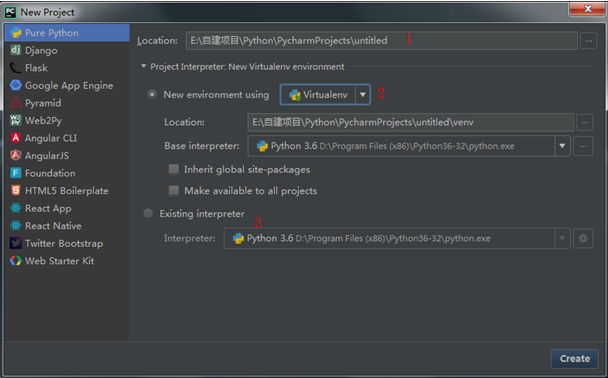Check Make available to all projects
This screenshot has width=608, height=378.
coord(174,190)
